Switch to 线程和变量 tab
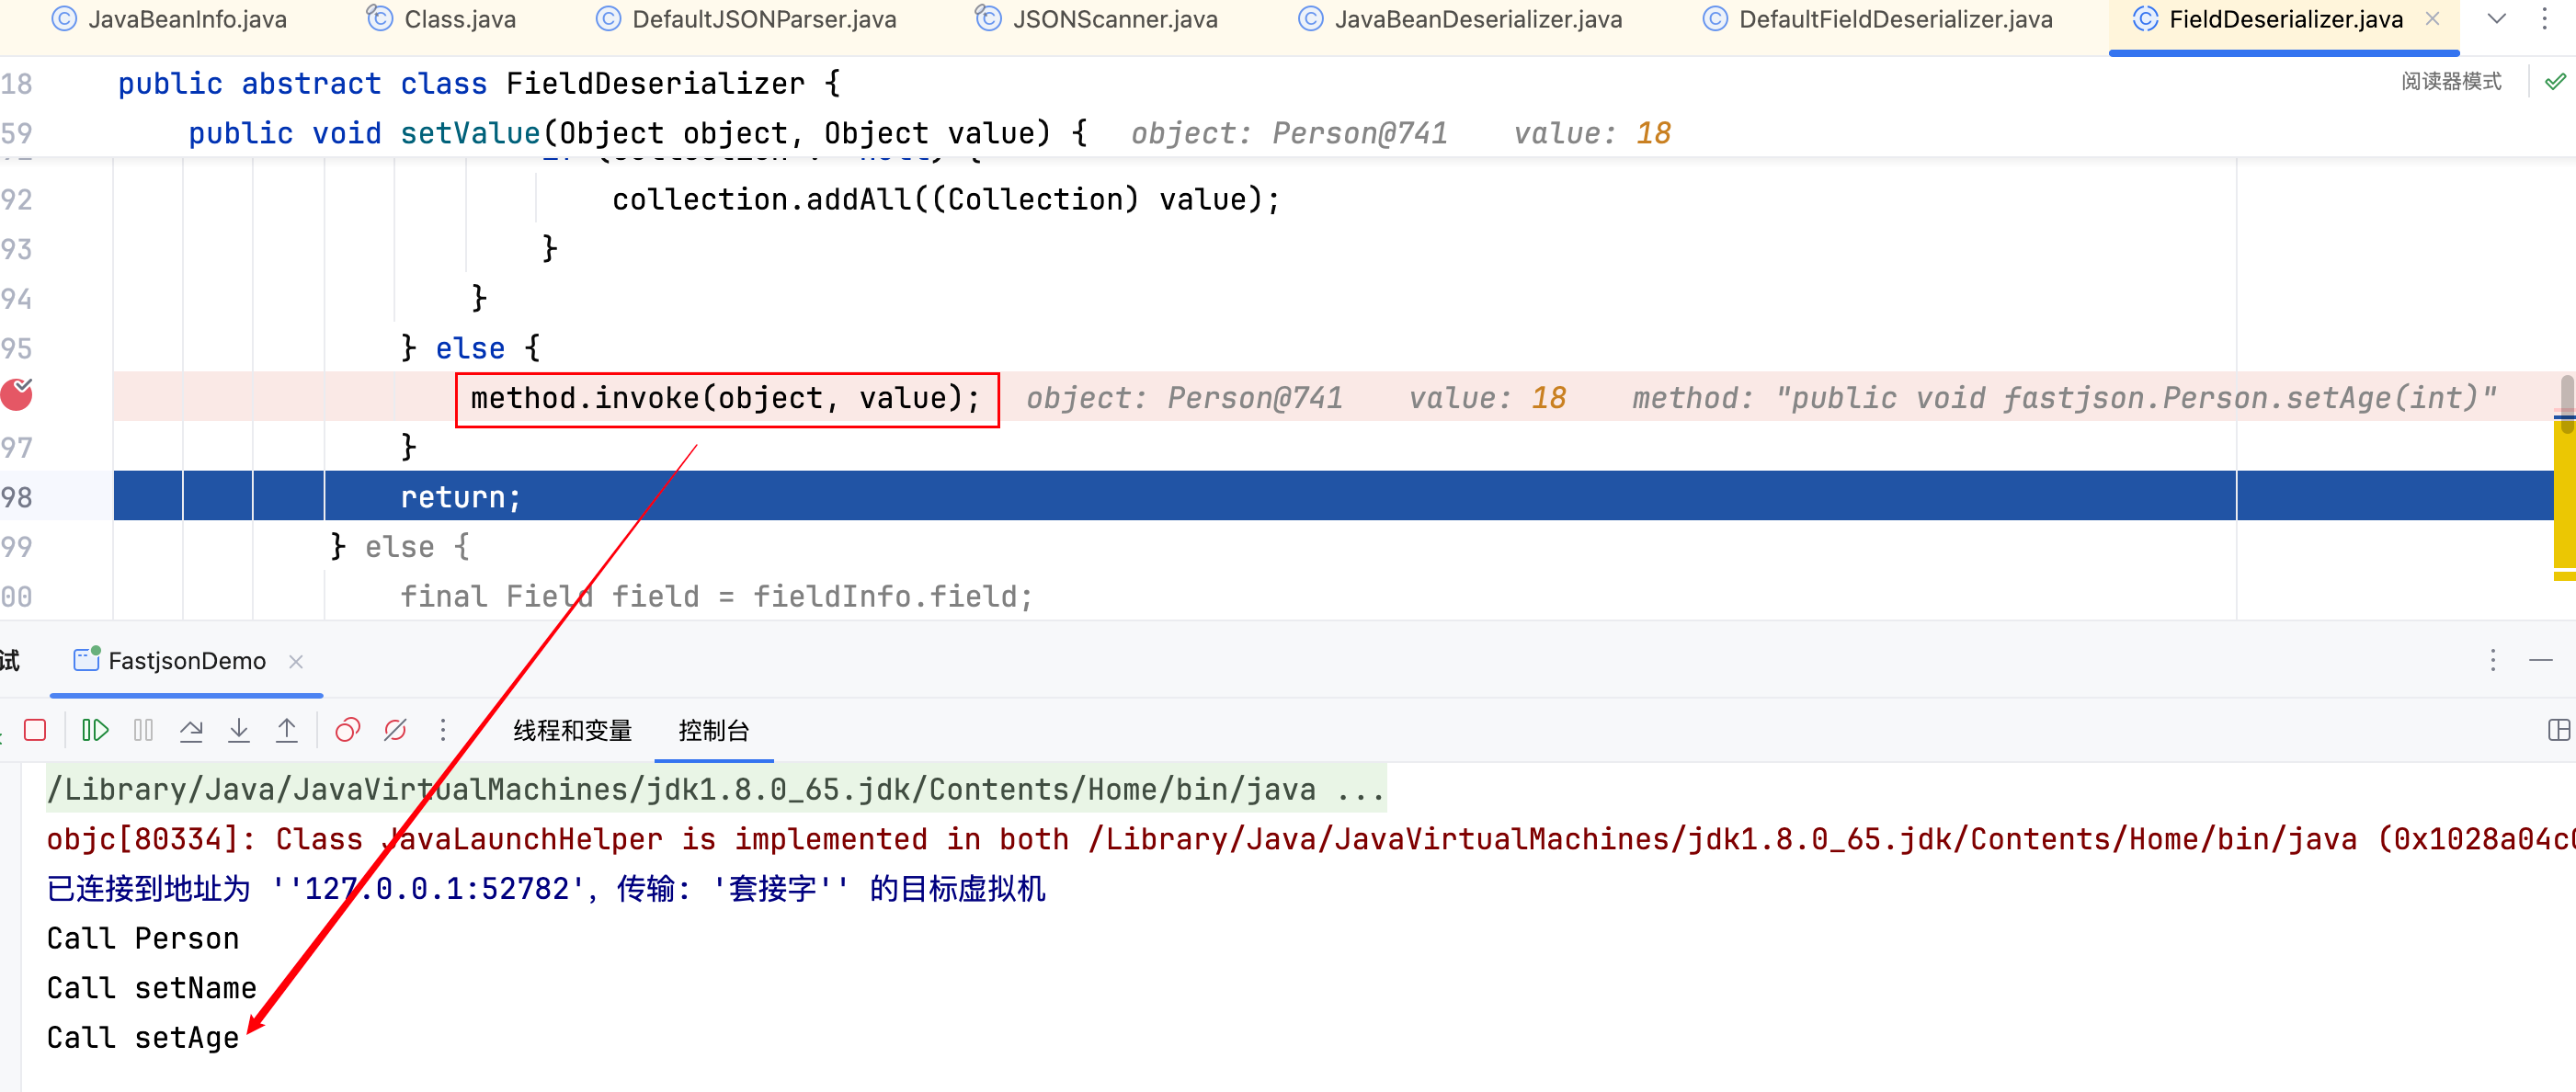Image resolution: width=2576 pixels, height=1092 pixels. coord(572,730)
